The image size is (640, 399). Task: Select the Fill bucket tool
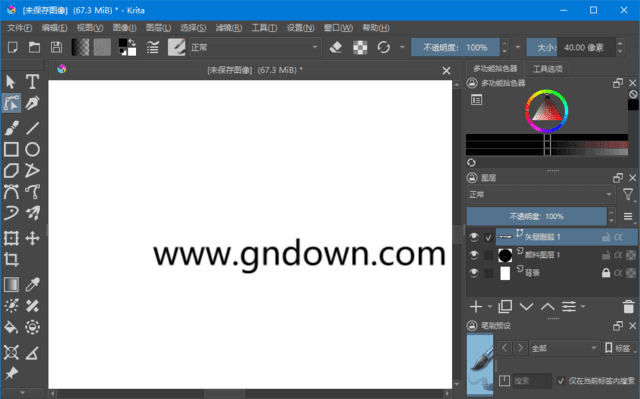coord(11,327)
